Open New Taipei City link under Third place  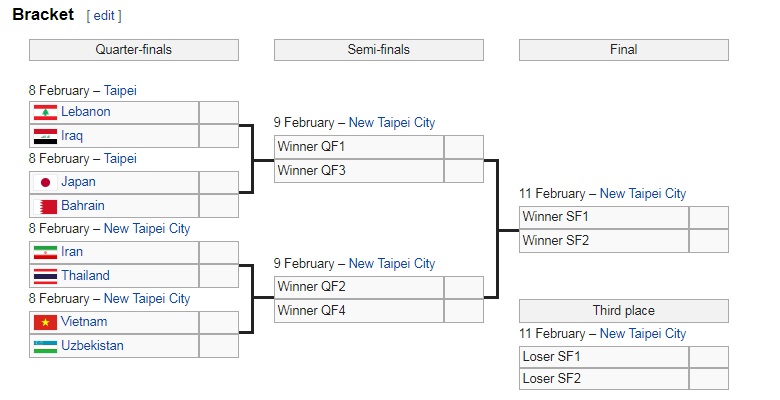point(643,333)
